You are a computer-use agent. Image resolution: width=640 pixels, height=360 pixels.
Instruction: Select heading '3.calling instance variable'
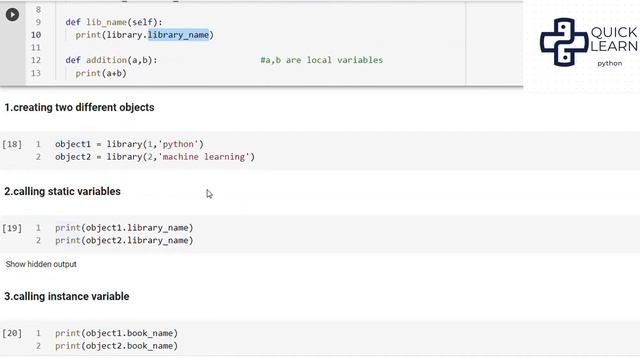67,296
